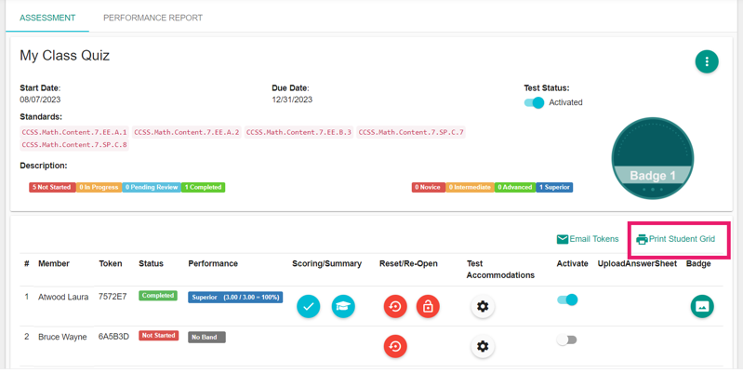Click the CCSS.Math.Content.7.EE.A.1 standard tag
The height and width of the screenshot is (374, 744).
tap(74, 132)
